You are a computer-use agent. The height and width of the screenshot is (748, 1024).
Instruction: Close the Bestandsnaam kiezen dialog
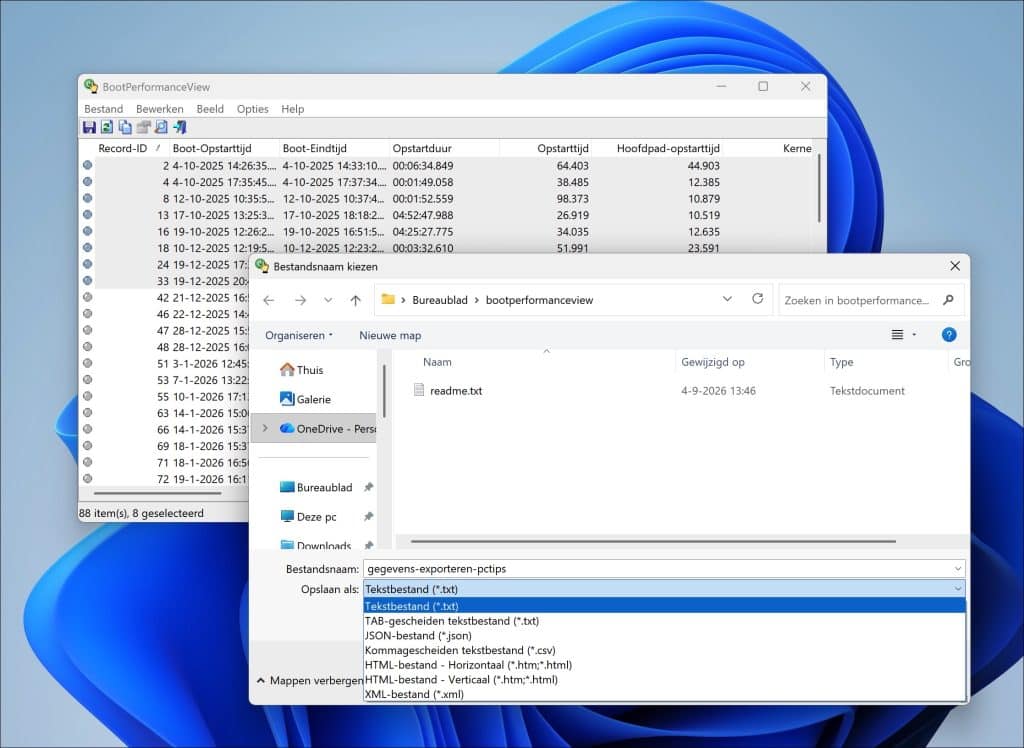point(955,266)
